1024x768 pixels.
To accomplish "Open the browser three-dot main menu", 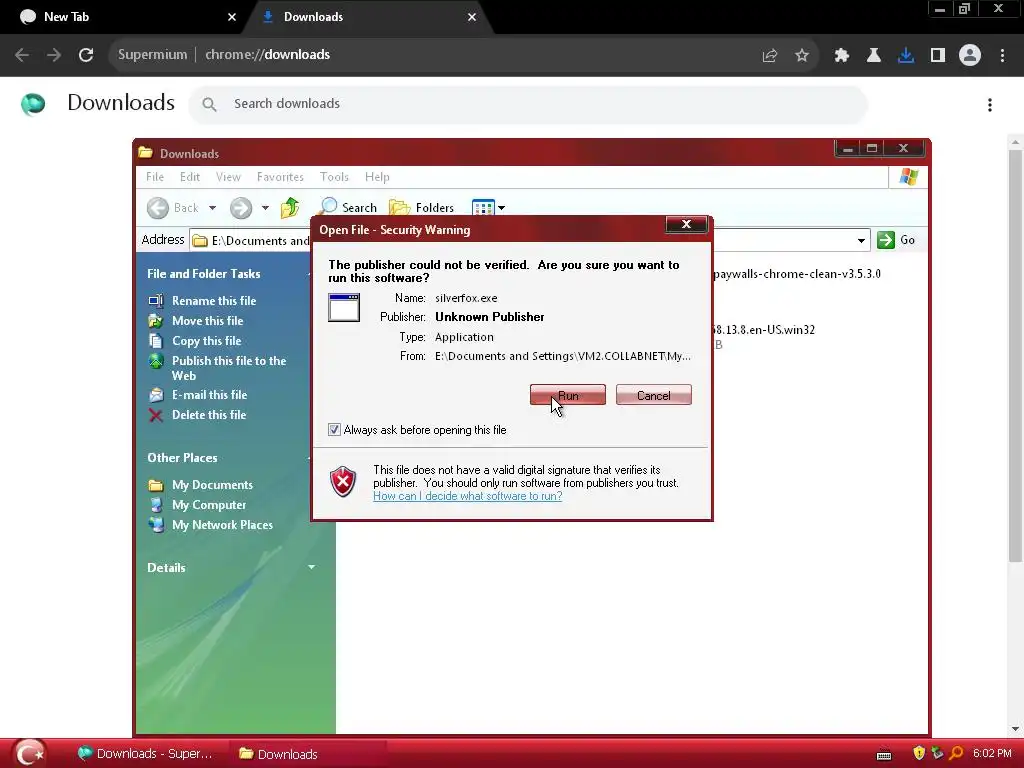I will pyautogui.click(x=1002, y=56).
